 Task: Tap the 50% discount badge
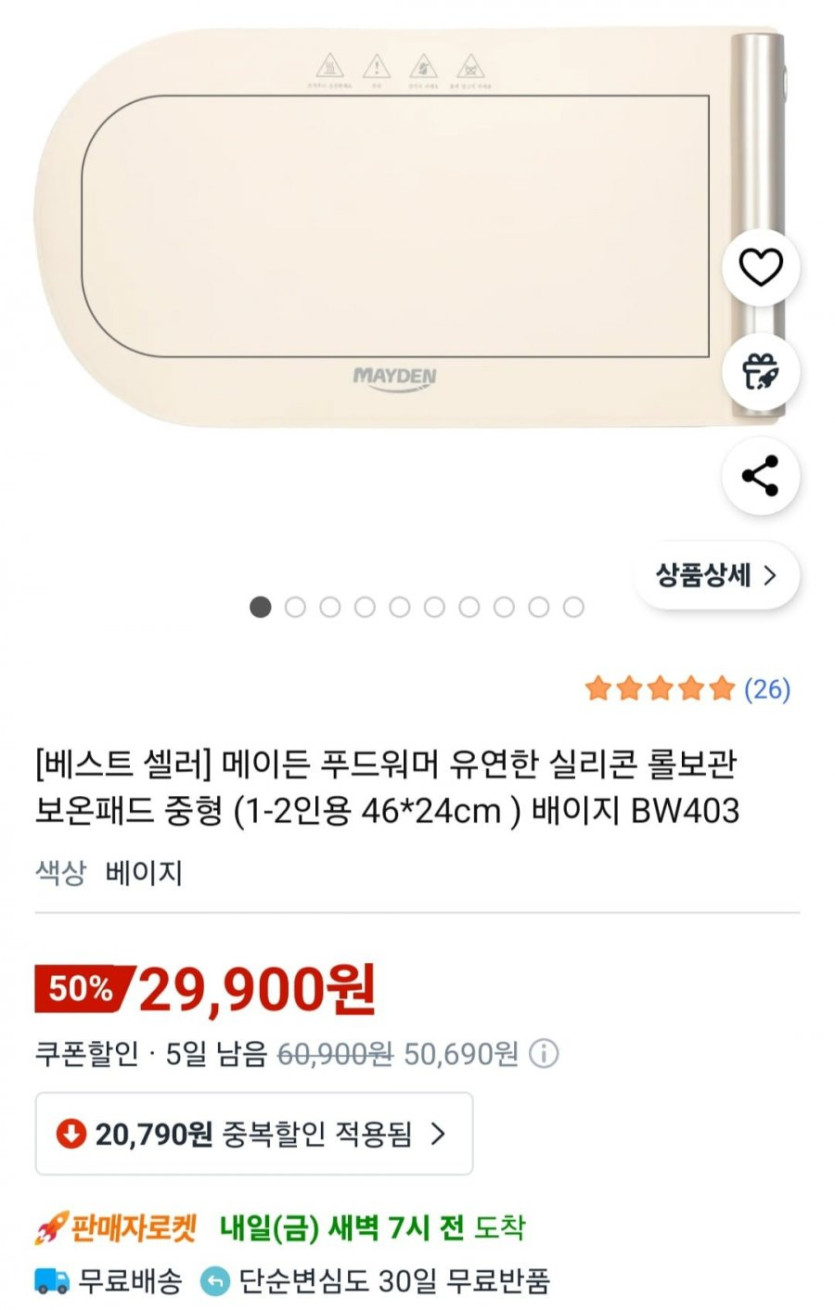point(82,989)
